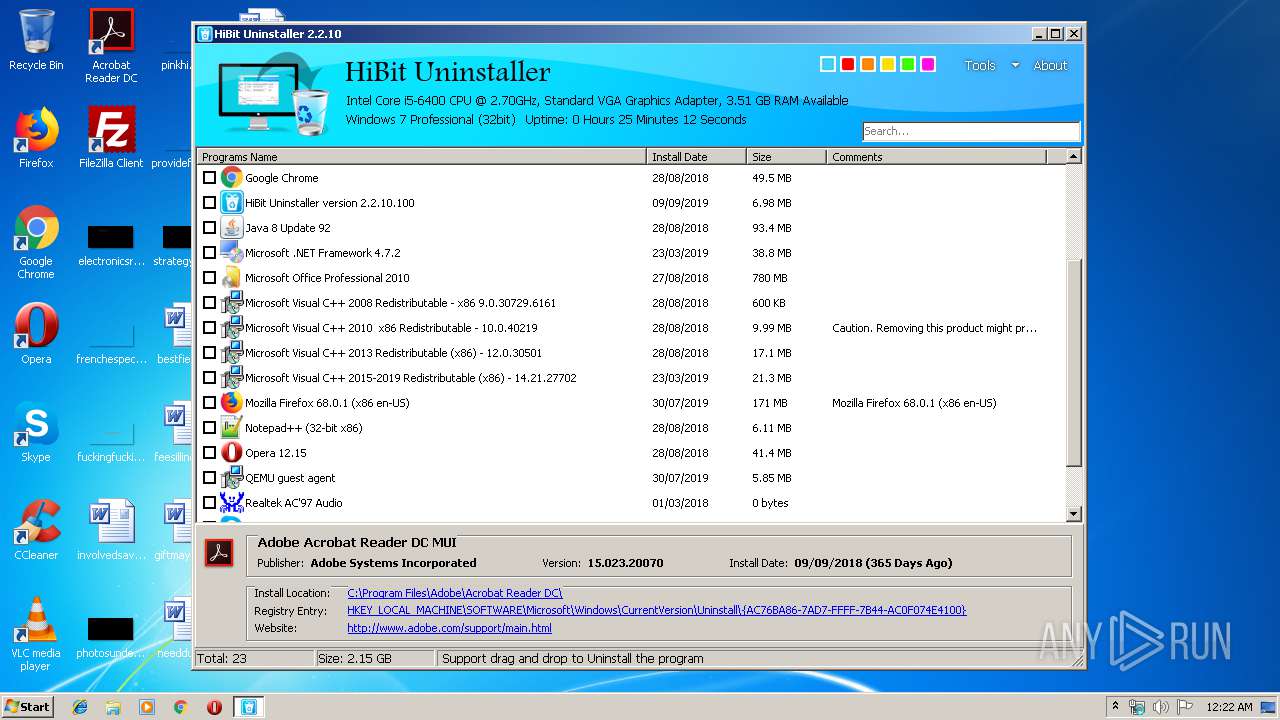The height and width of the screenshot is (720, 1280).
Task: Select the red color theme swatch
Action: pos(848,64)
